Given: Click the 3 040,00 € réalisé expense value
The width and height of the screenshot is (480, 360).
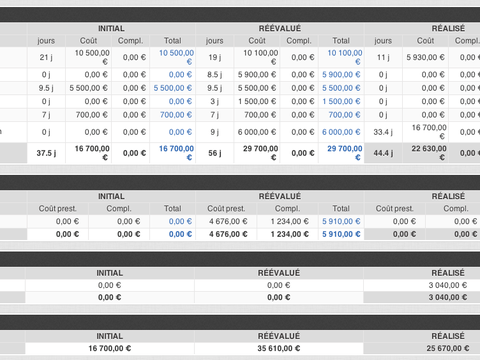Looking at the screenshot, I should tap(448, 285).
